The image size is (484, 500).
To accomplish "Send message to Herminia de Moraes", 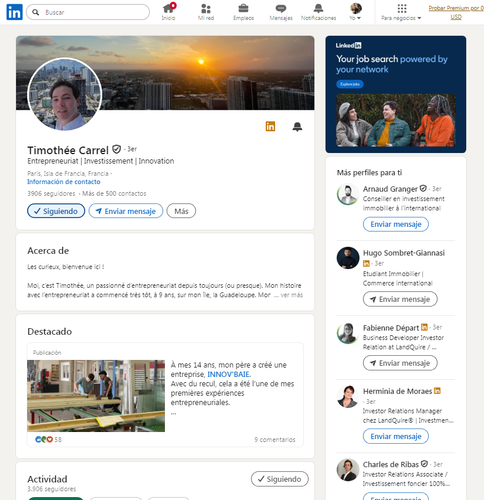I will point(396,436).
